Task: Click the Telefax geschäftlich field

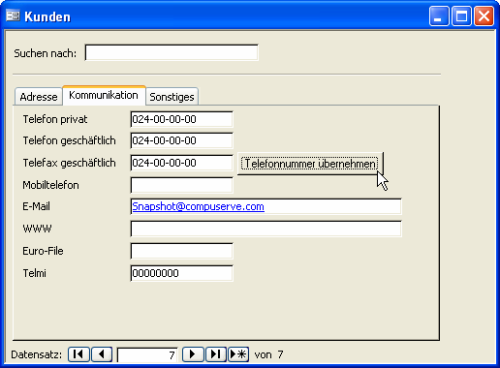Action: pos(182,163)
